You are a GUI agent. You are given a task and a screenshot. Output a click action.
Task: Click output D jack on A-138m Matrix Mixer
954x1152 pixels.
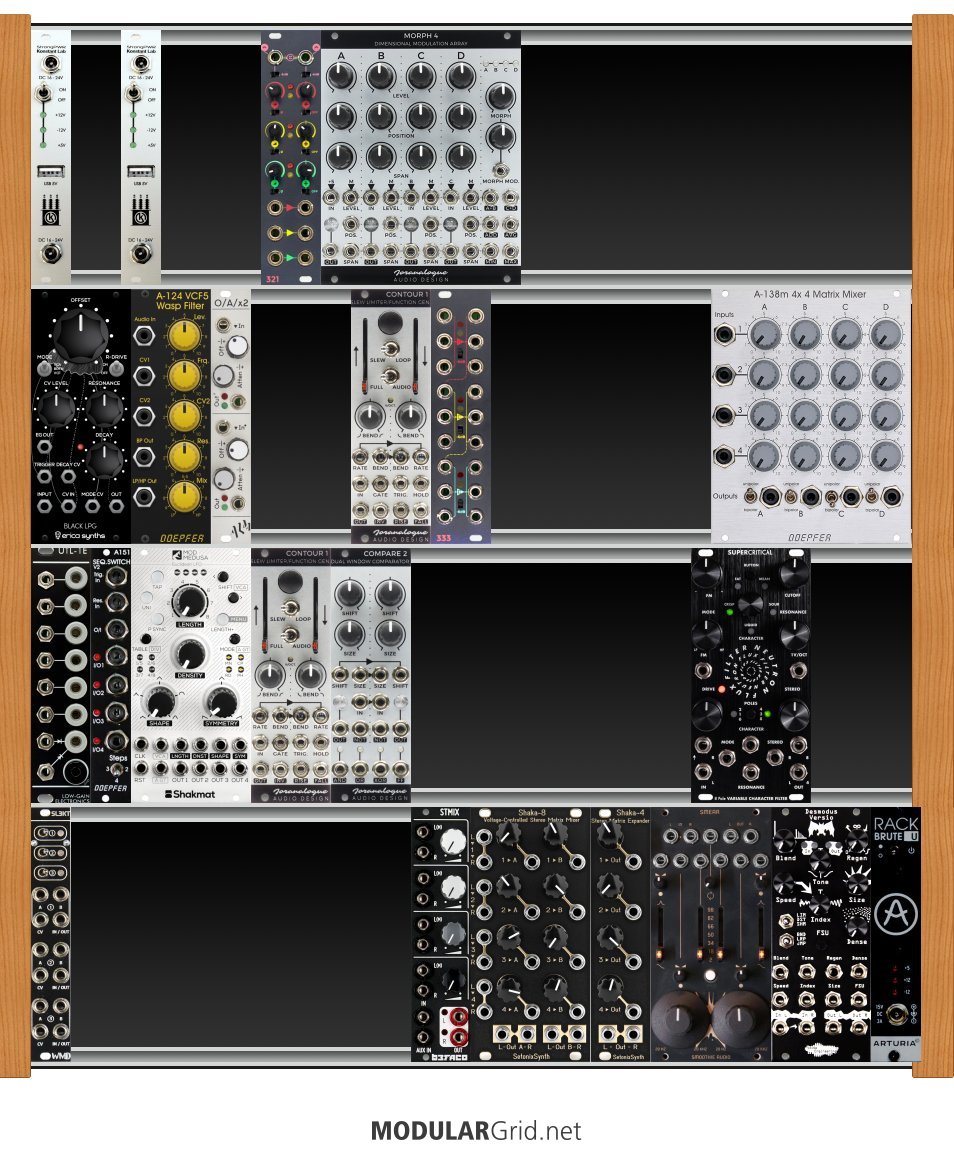892,497
